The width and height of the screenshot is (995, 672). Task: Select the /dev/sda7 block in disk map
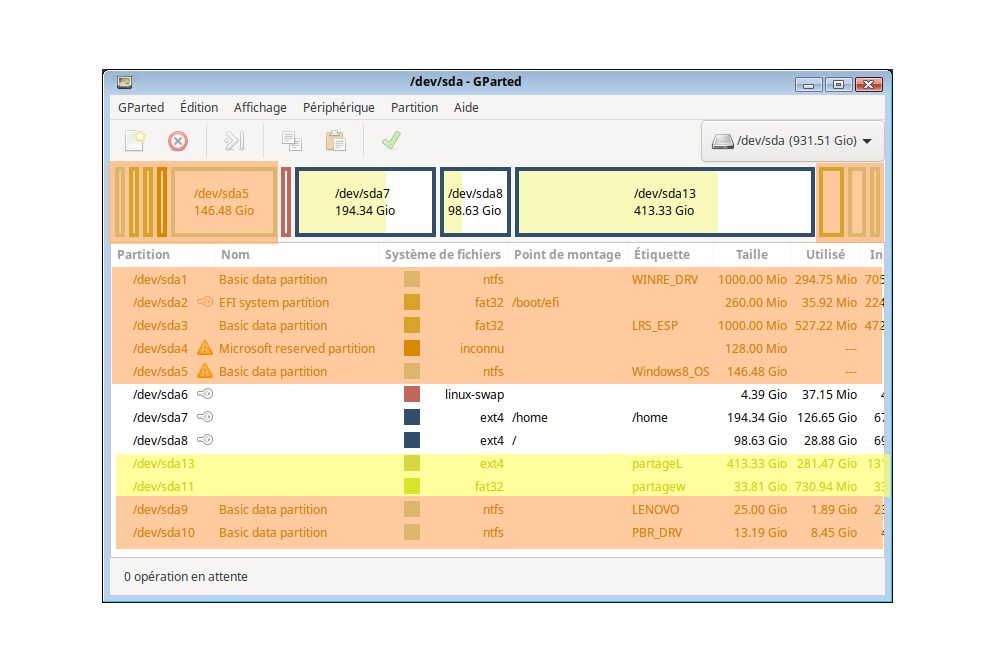pyautogui.click(x=365, y=202)
